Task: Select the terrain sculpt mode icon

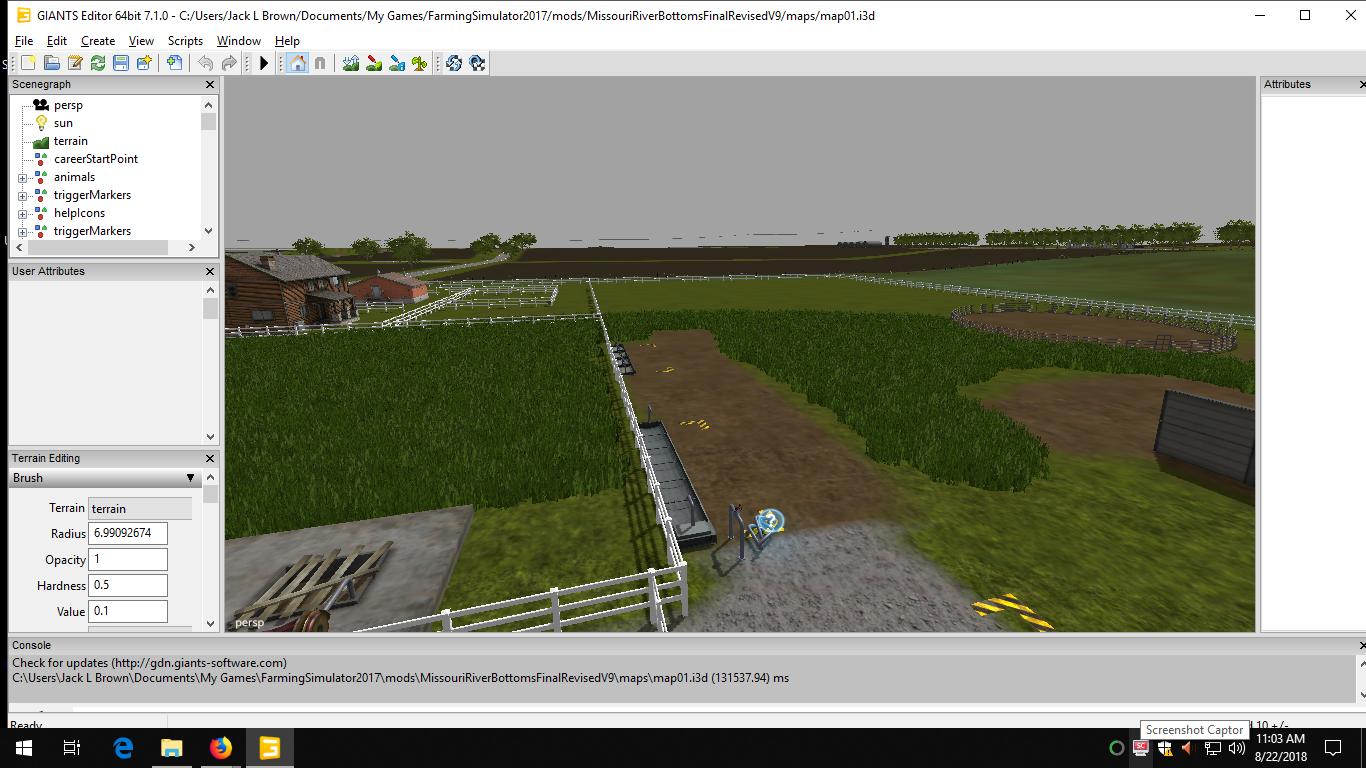Action: coord(351,63)
